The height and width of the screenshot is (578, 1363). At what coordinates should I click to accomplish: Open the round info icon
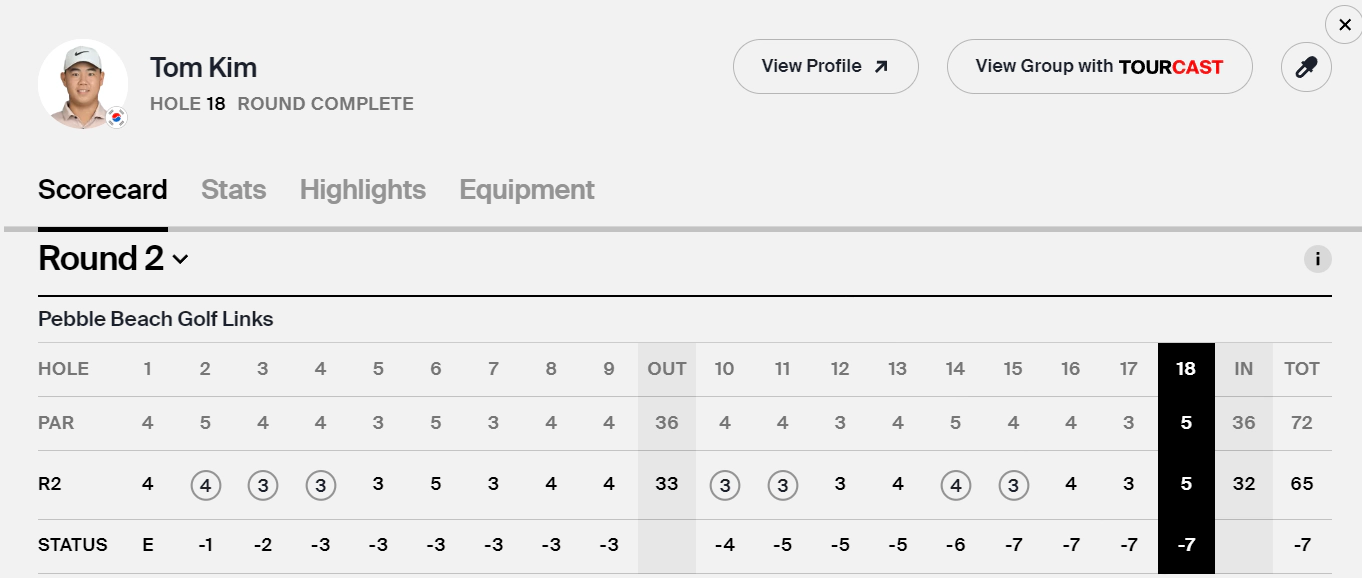[x=1317, y=260]
